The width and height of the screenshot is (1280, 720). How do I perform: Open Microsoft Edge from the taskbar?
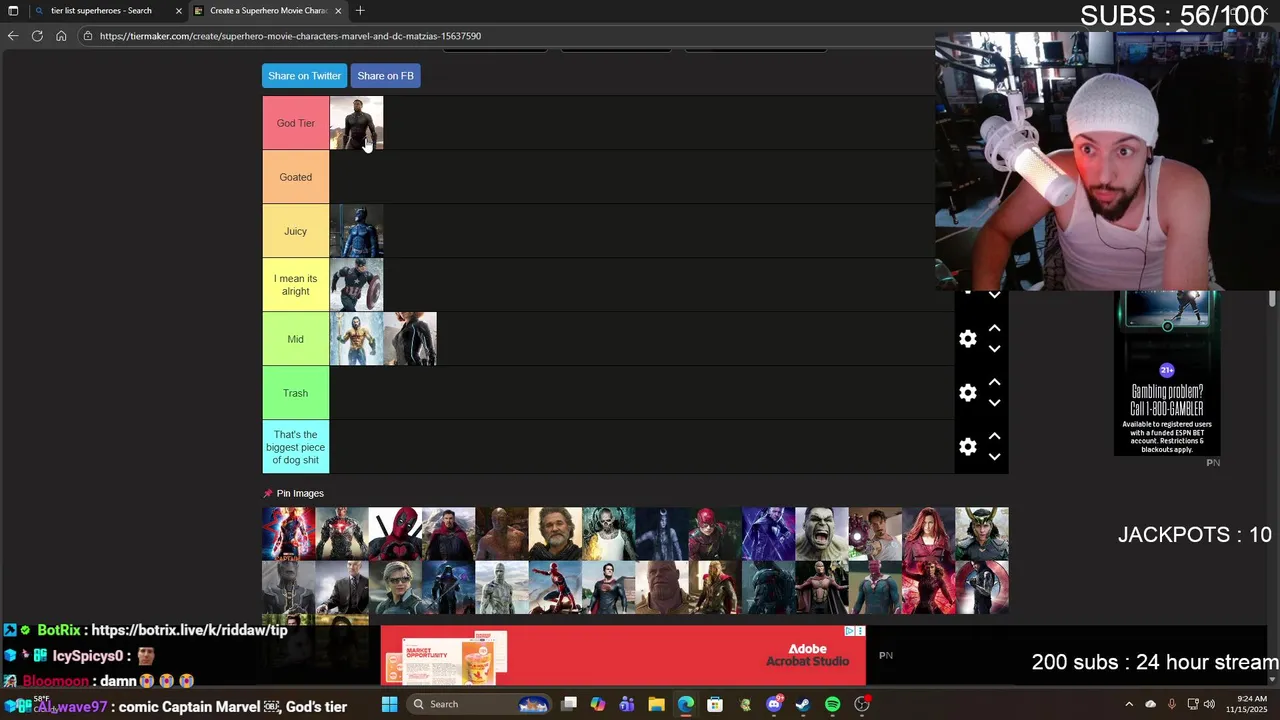[685, 704]
